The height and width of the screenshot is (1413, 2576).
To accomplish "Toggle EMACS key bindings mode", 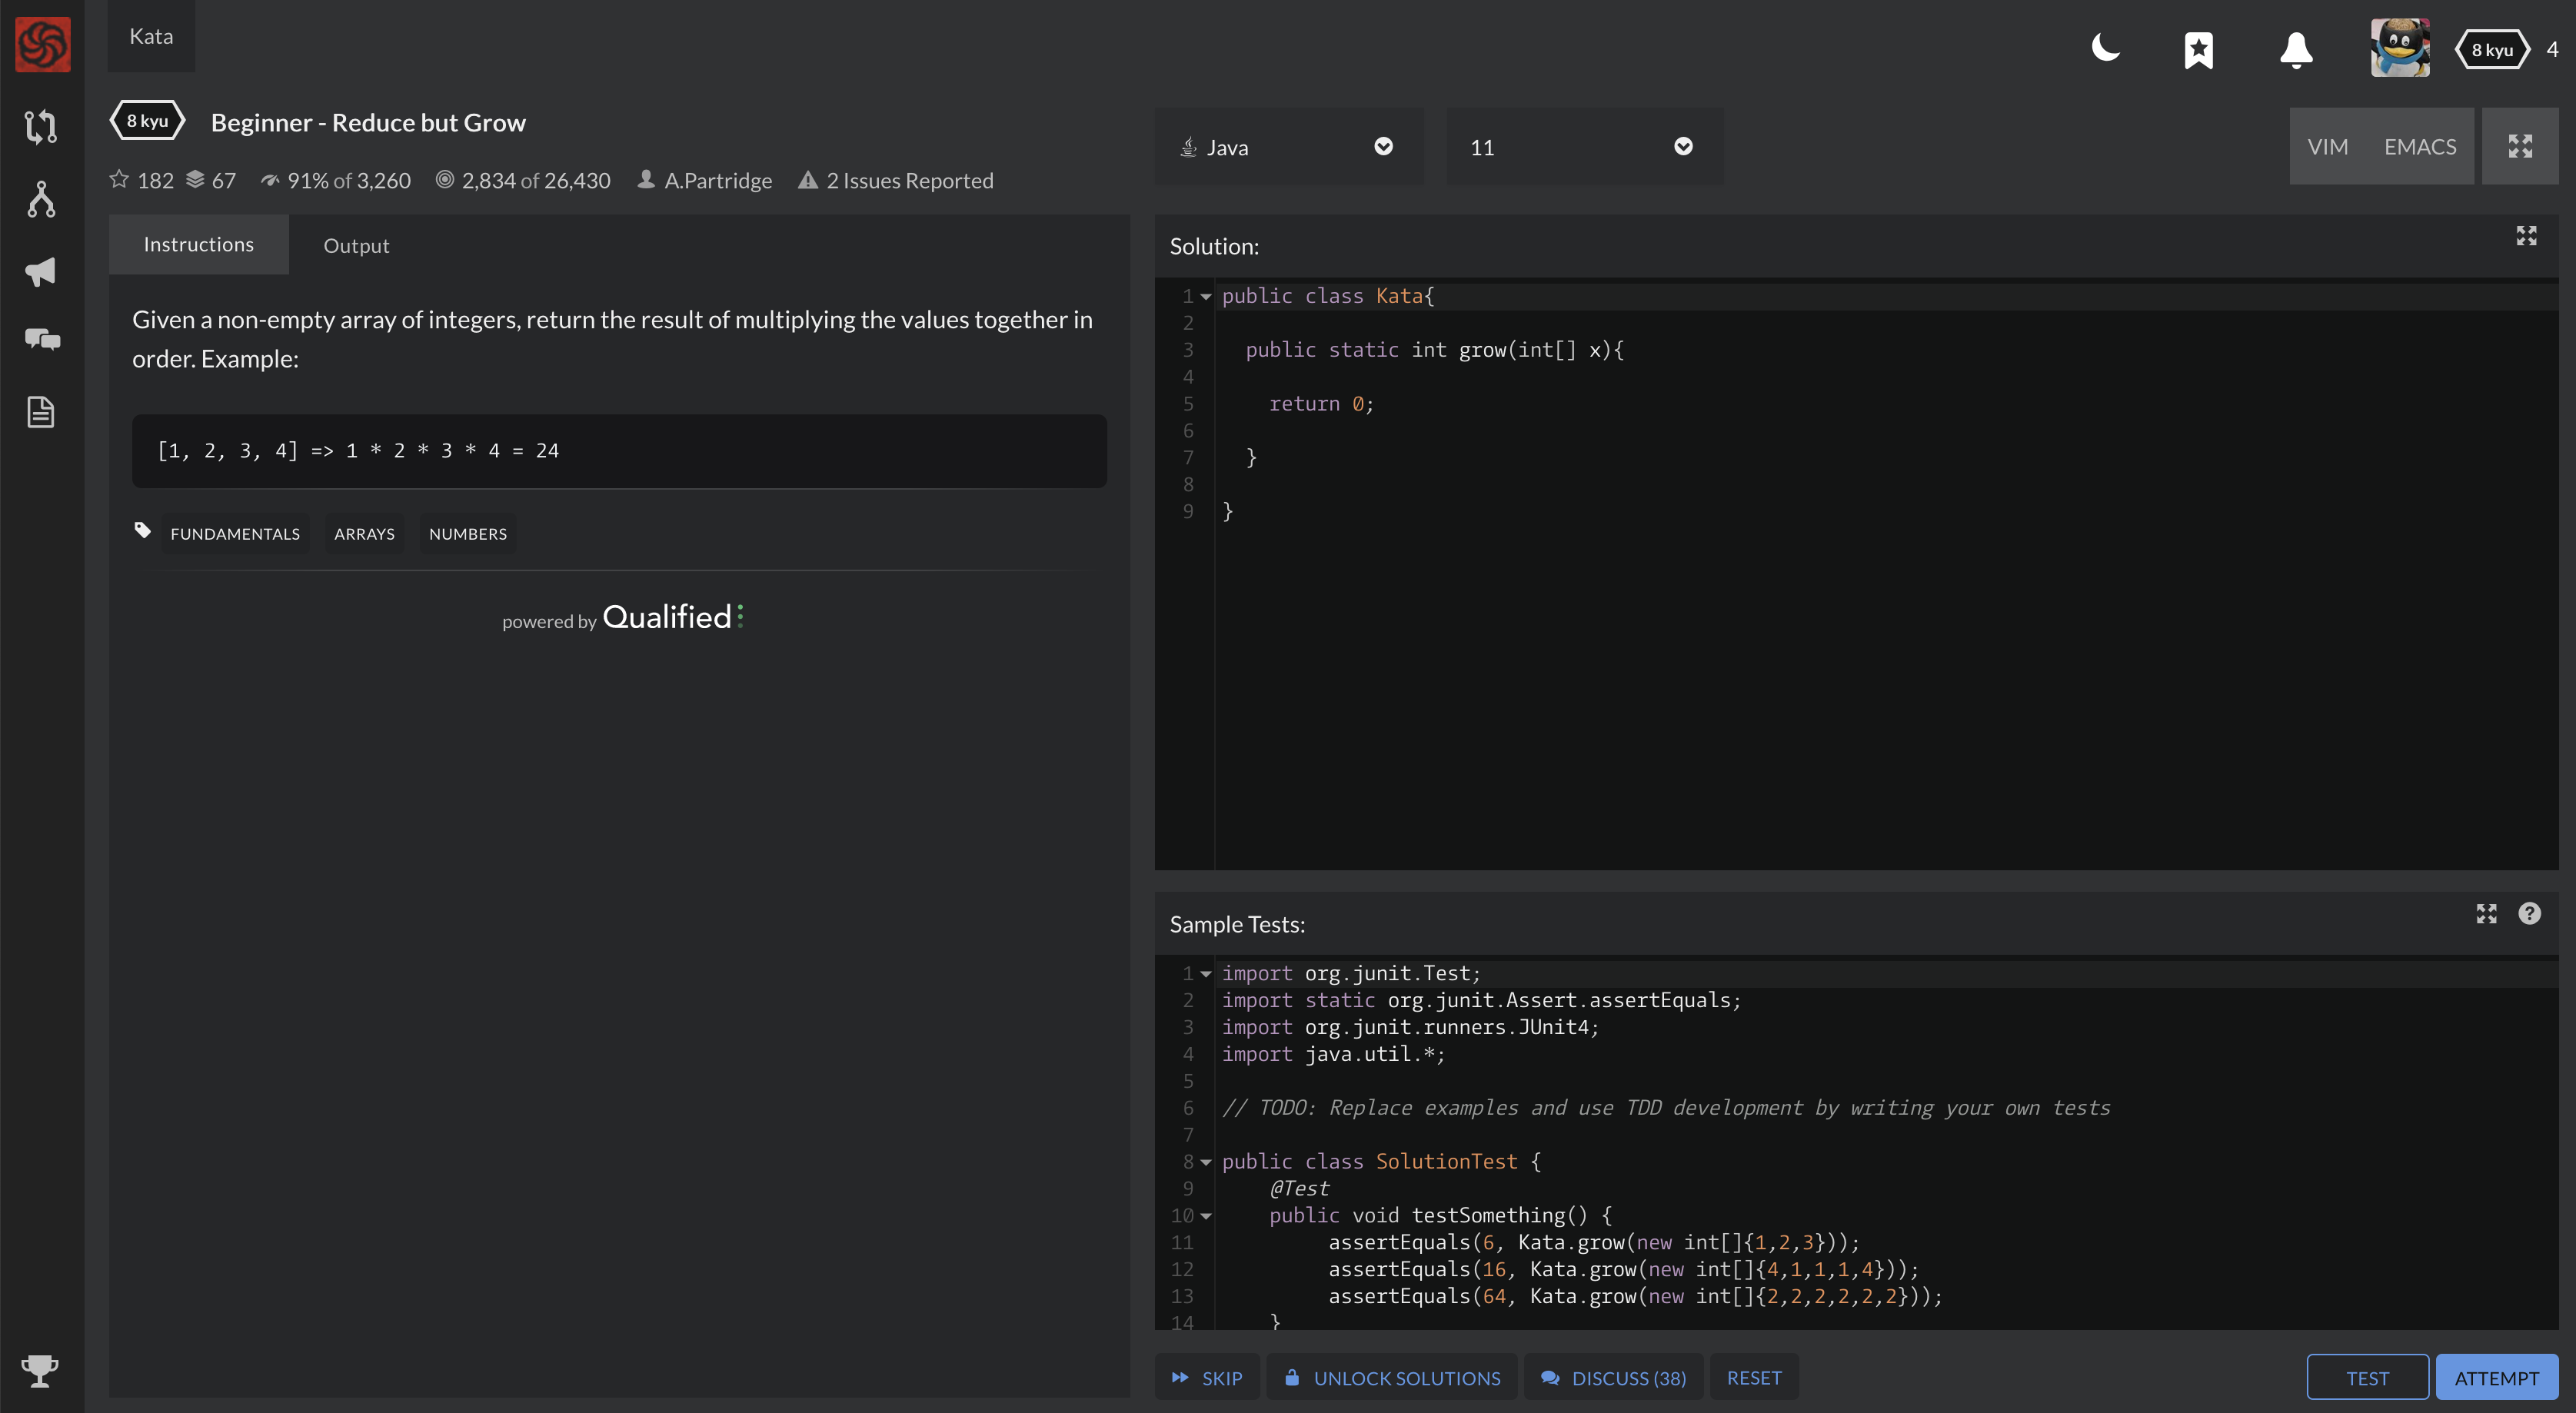I will [2419, 147].
